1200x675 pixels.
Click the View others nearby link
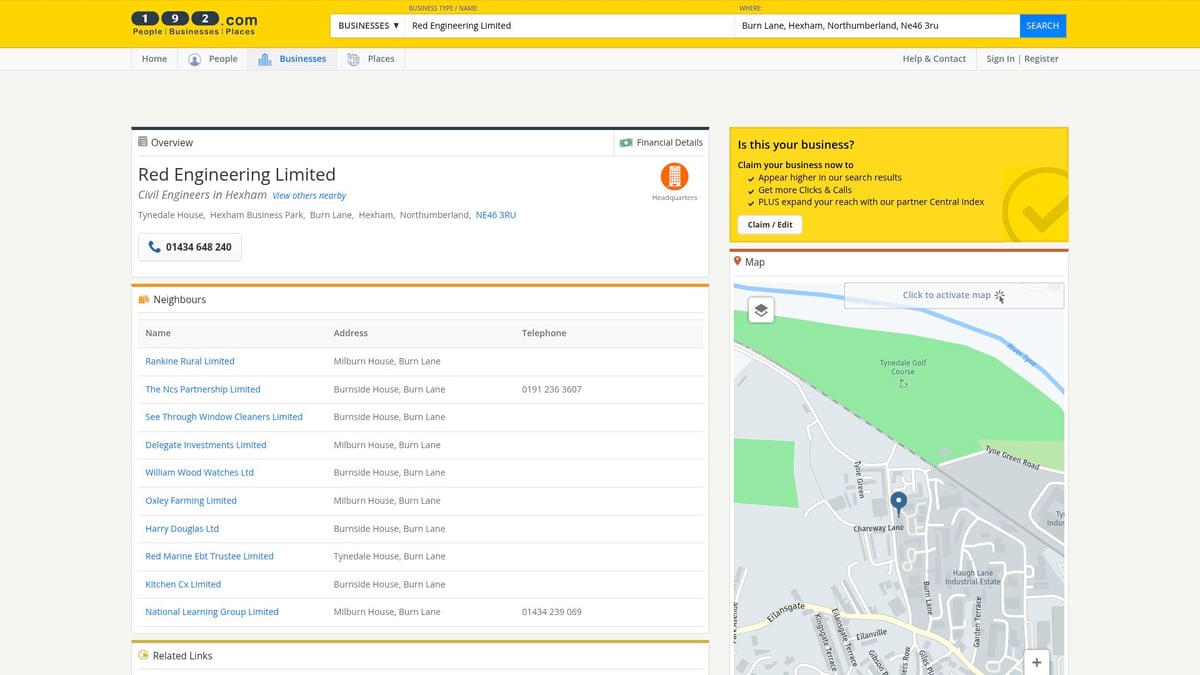[309, 196]
